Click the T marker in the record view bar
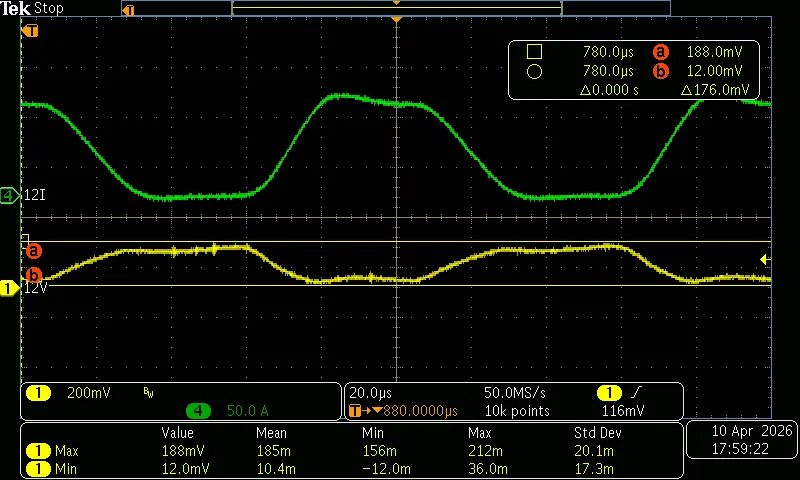Viewport: 800px width, 480px height. [x=129, y=10]
